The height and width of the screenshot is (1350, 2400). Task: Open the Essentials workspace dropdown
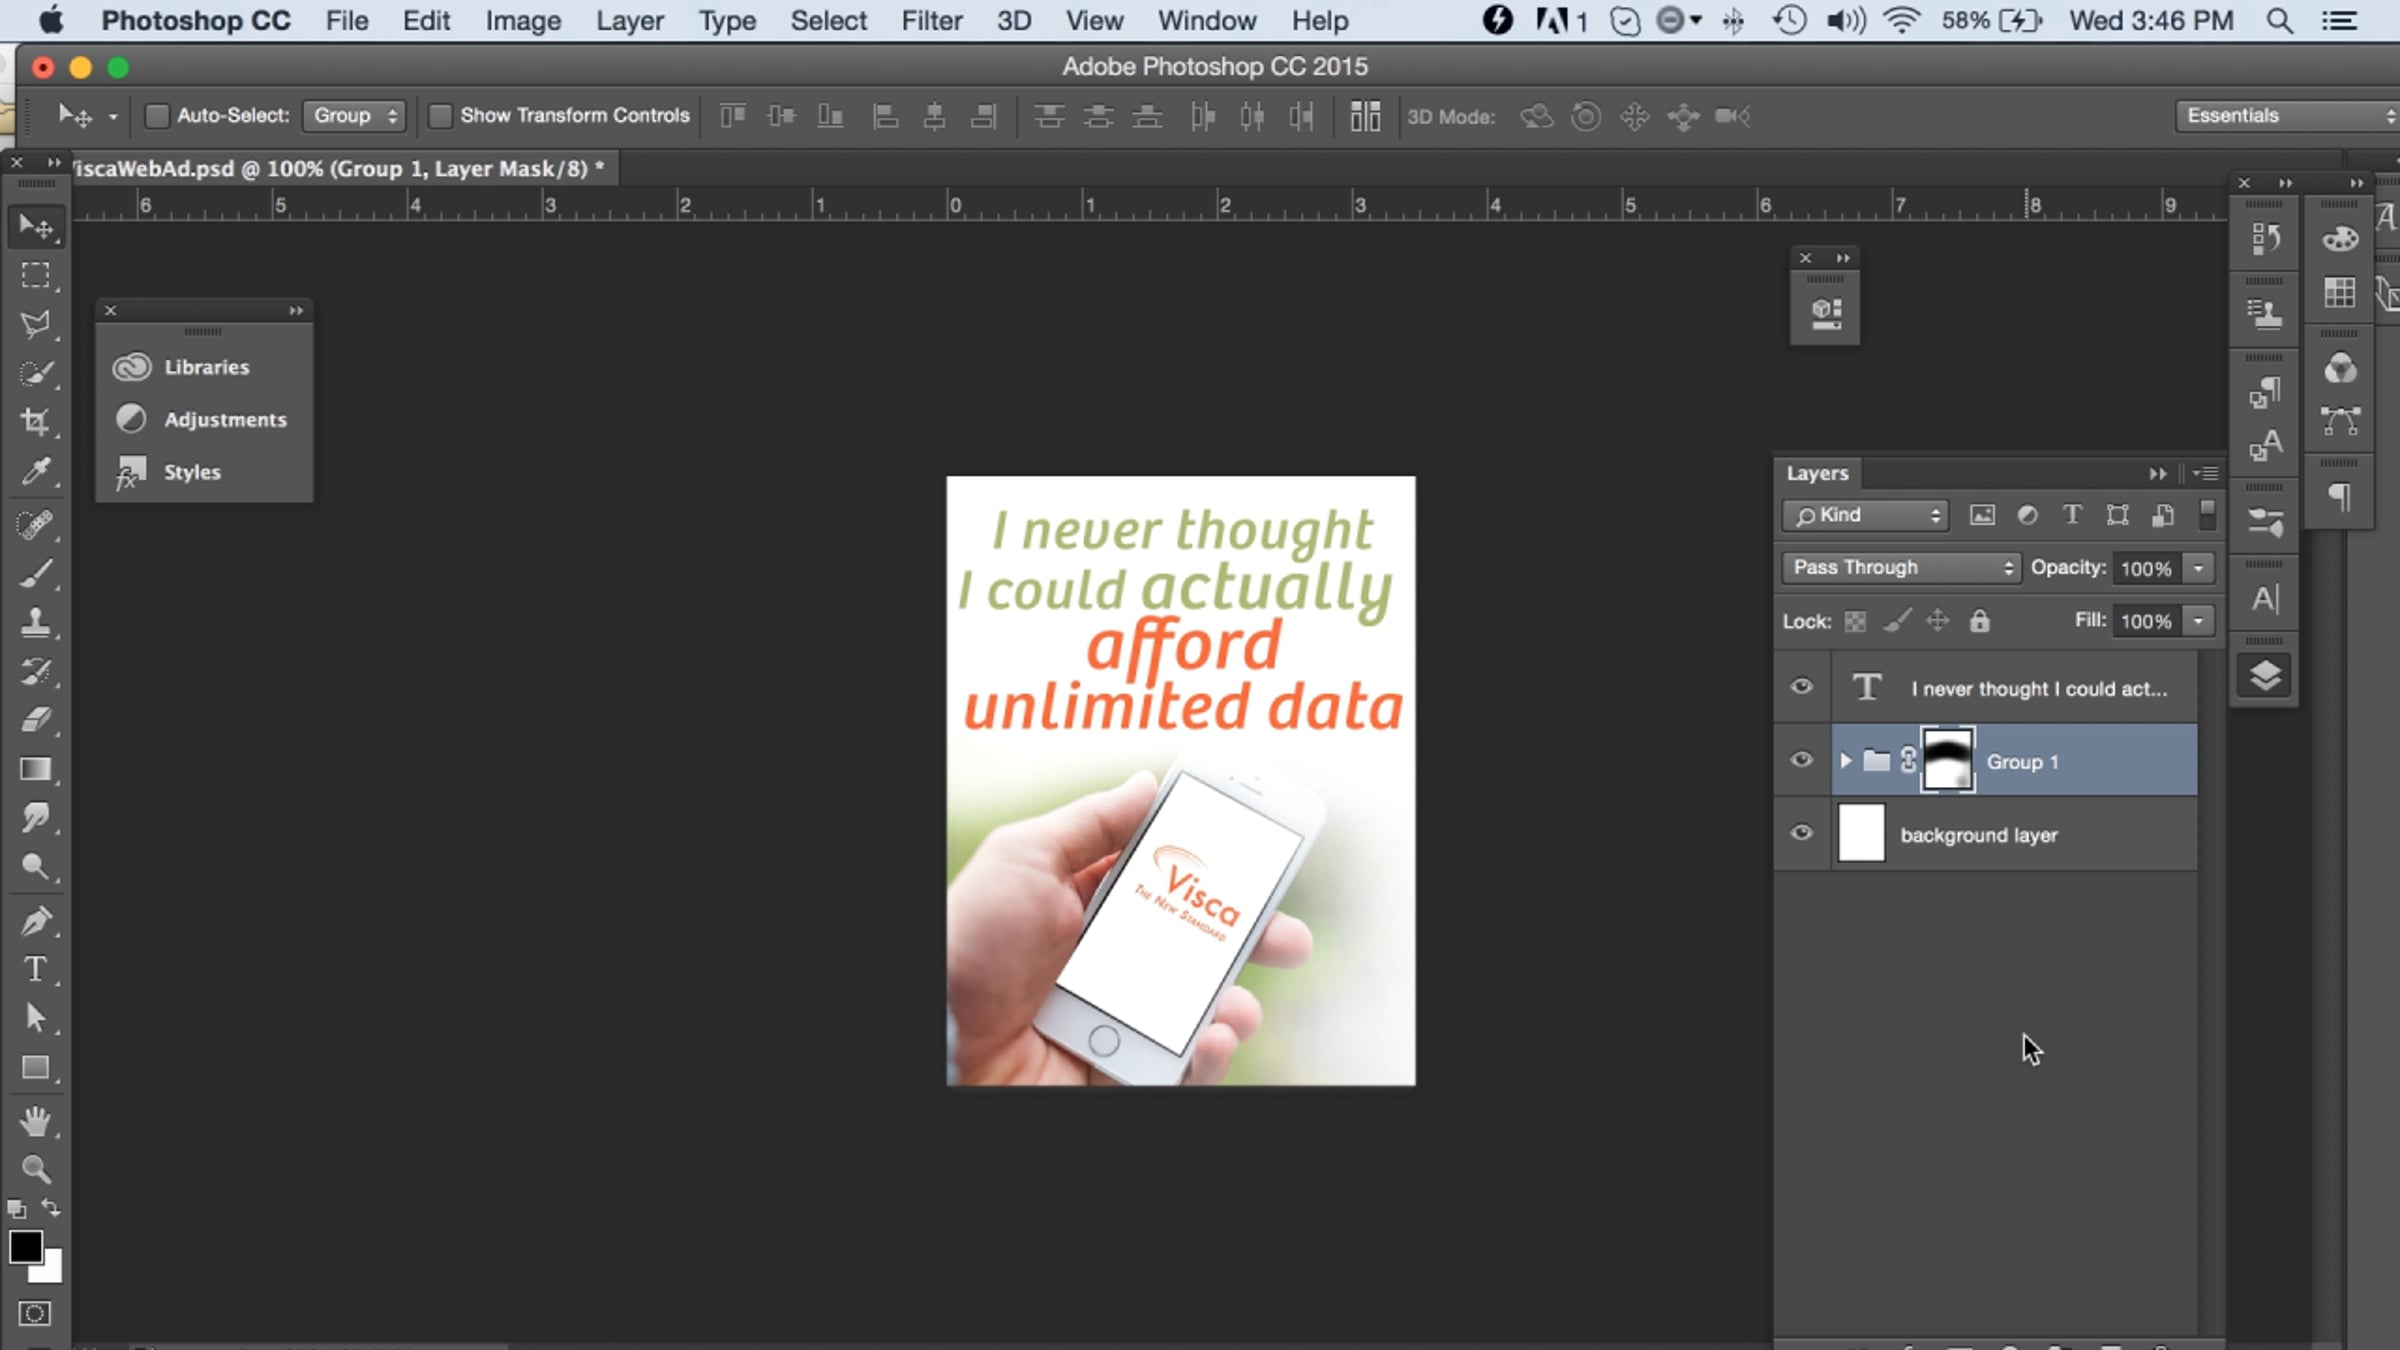(2286, 116)
